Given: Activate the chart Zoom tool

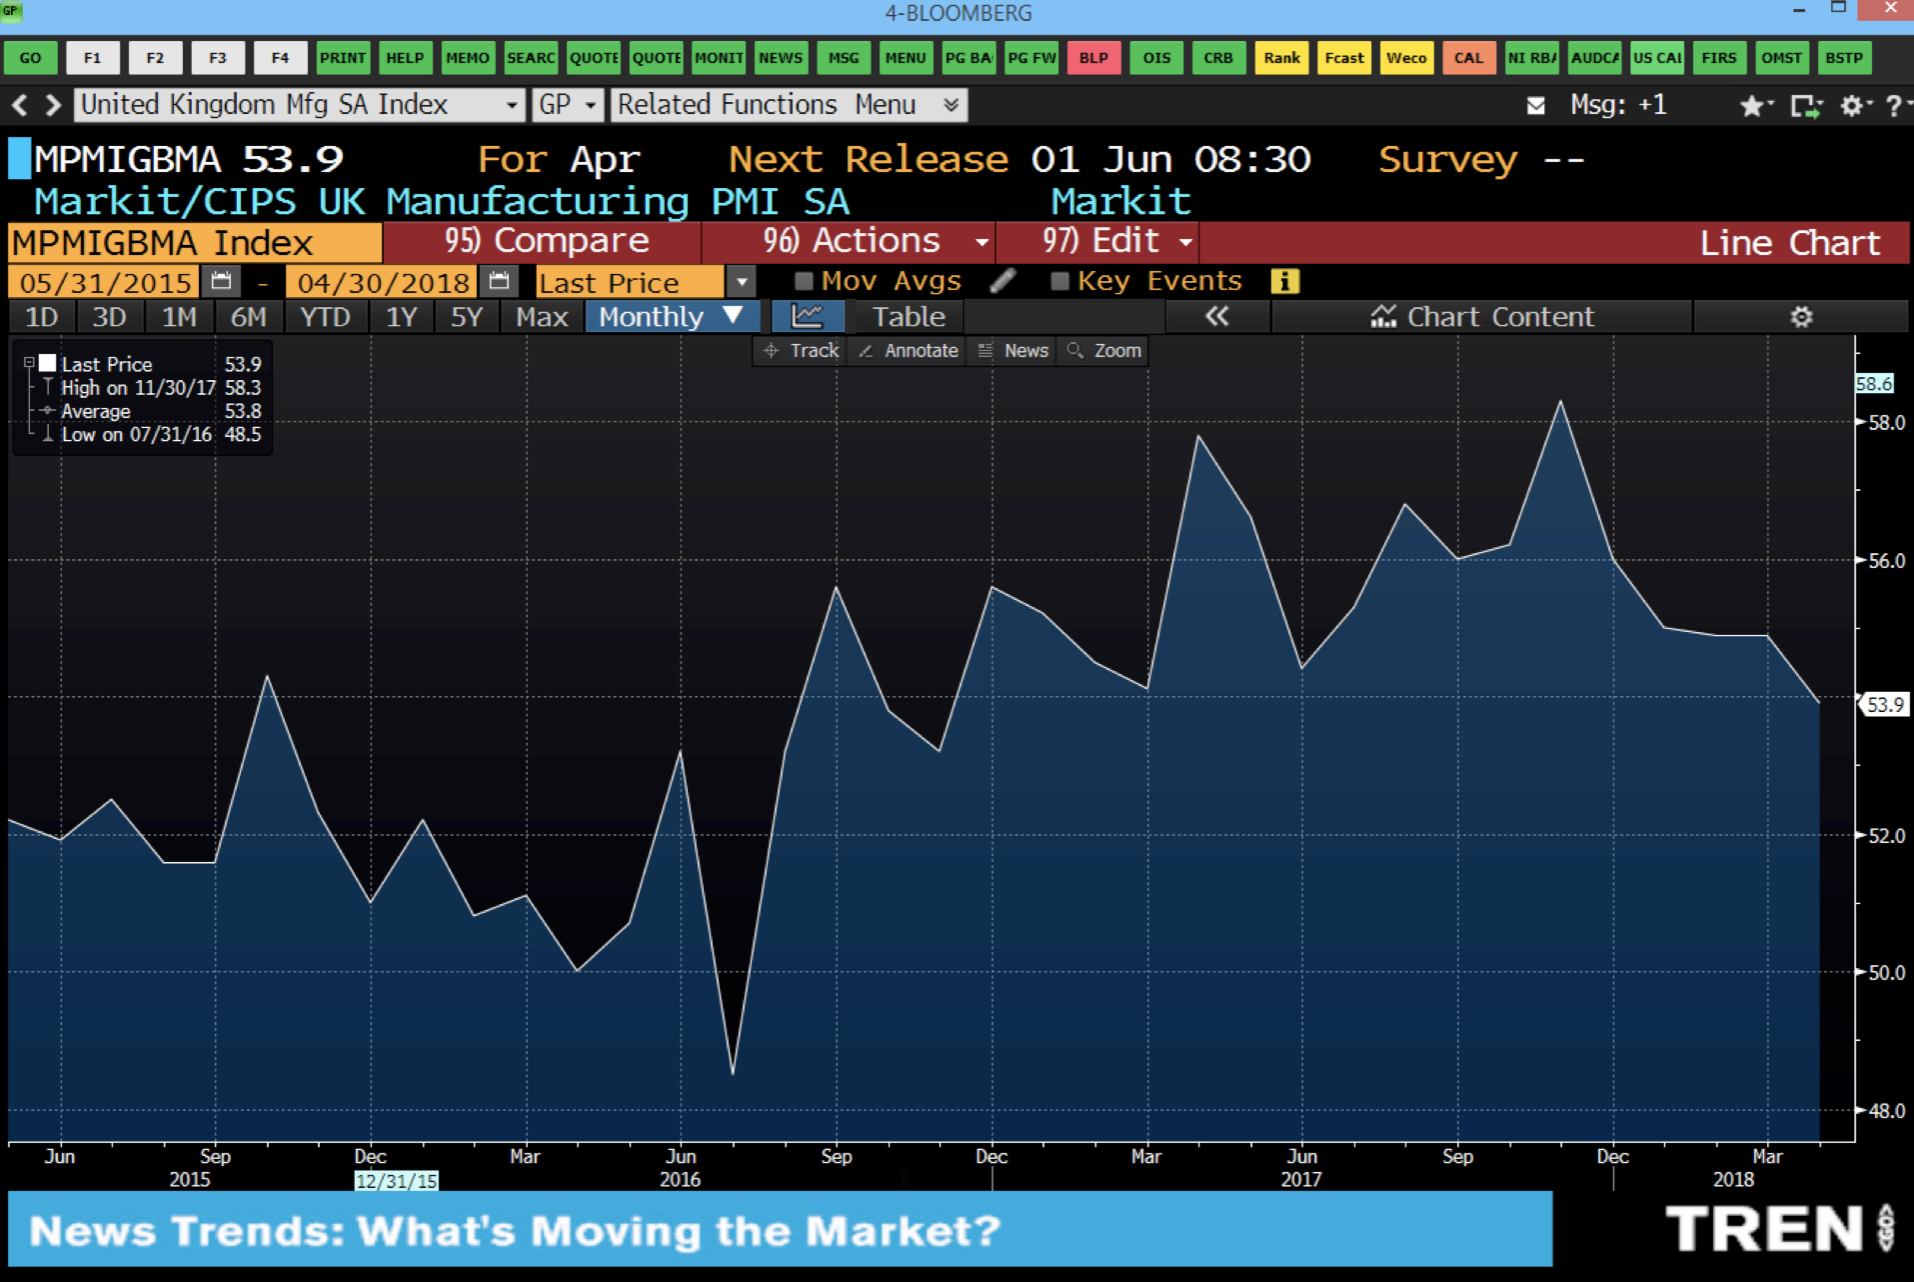Looking at the screenshot, I should coord(1104,351).
